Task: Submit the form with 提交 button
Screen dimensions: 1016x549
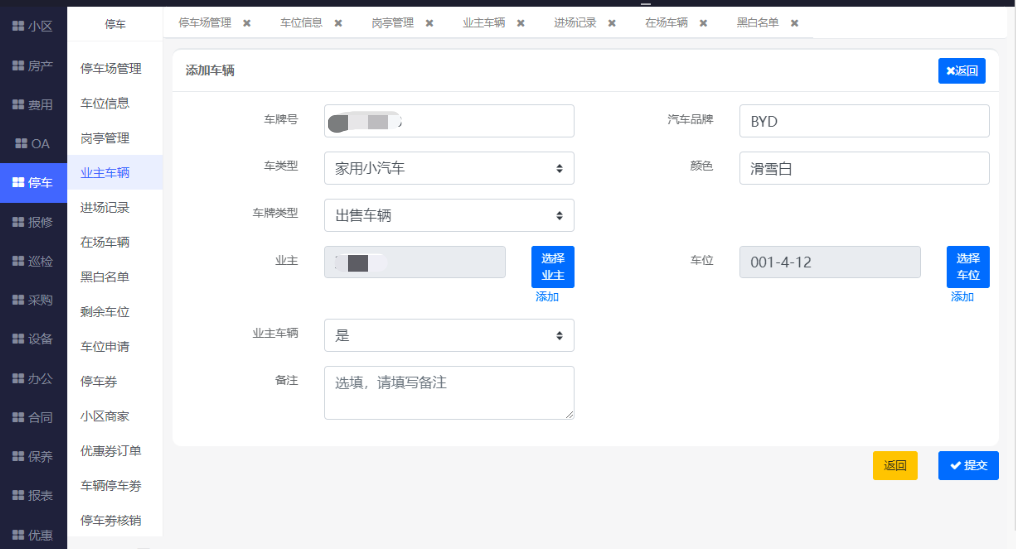Action: (x=969, y=465)
